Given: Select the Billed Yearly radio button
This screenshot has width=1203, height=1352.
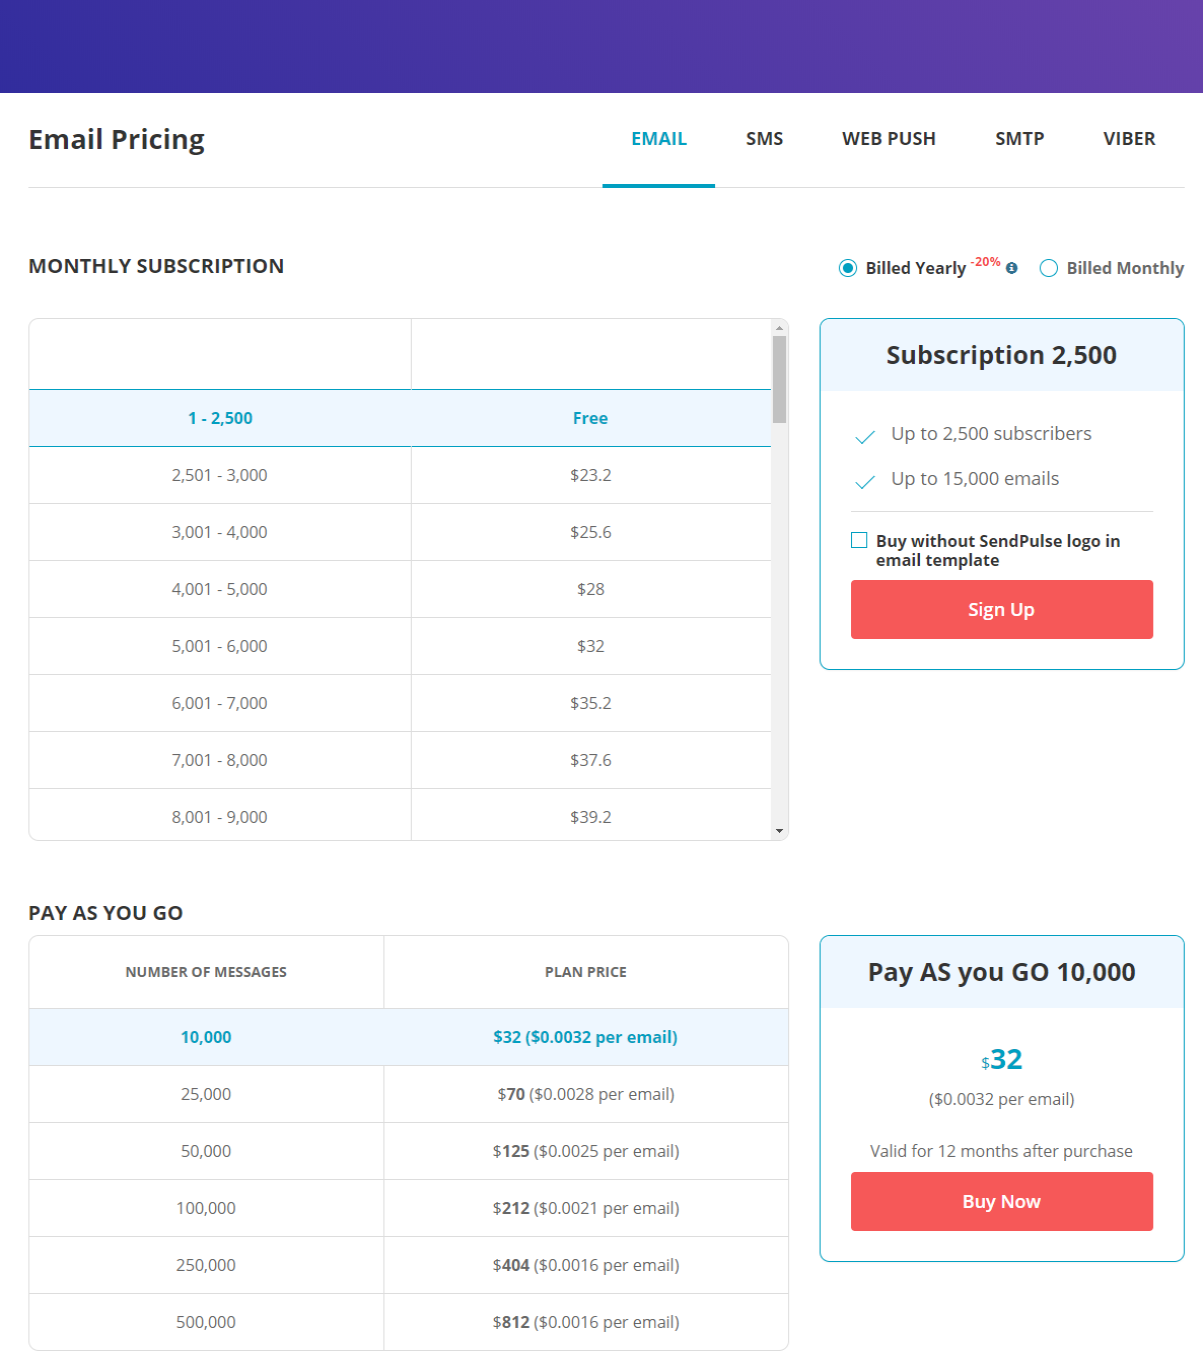Looking at the screenshot, I should (x=848, y=268).
